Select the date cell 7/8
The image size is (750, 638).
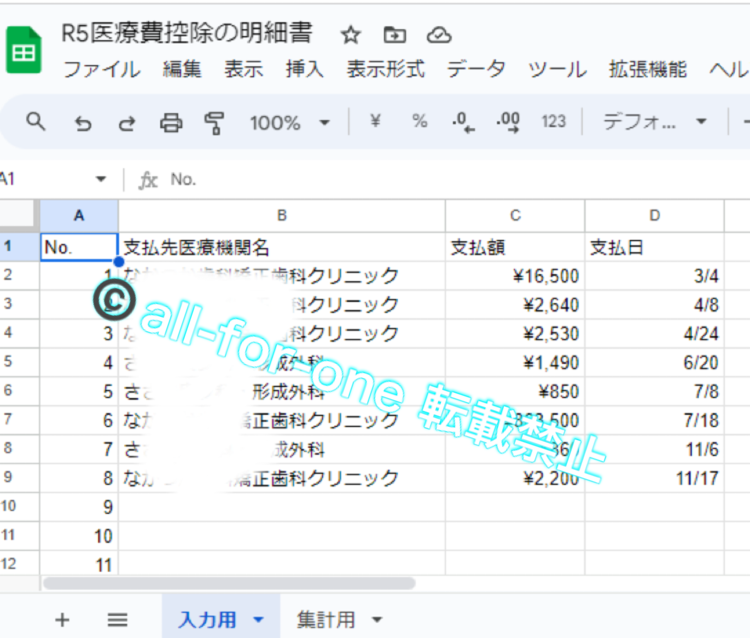click(x=654, y=392)
